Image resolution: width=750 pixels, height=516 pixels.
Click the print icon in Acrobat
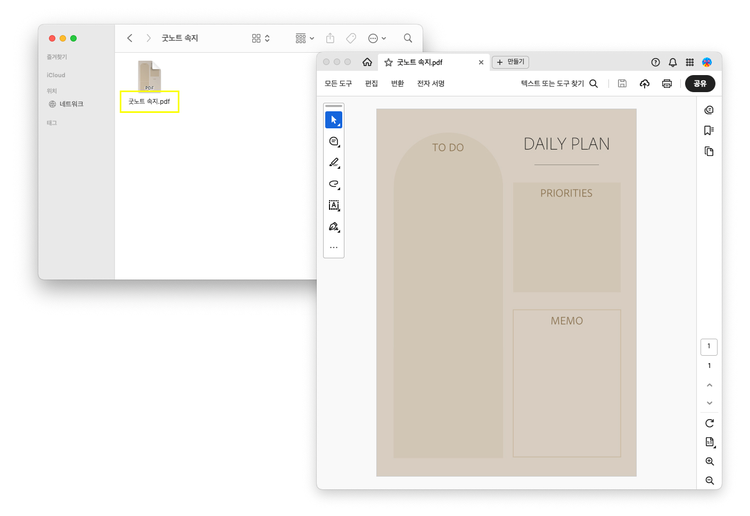(x=667, y=84)
